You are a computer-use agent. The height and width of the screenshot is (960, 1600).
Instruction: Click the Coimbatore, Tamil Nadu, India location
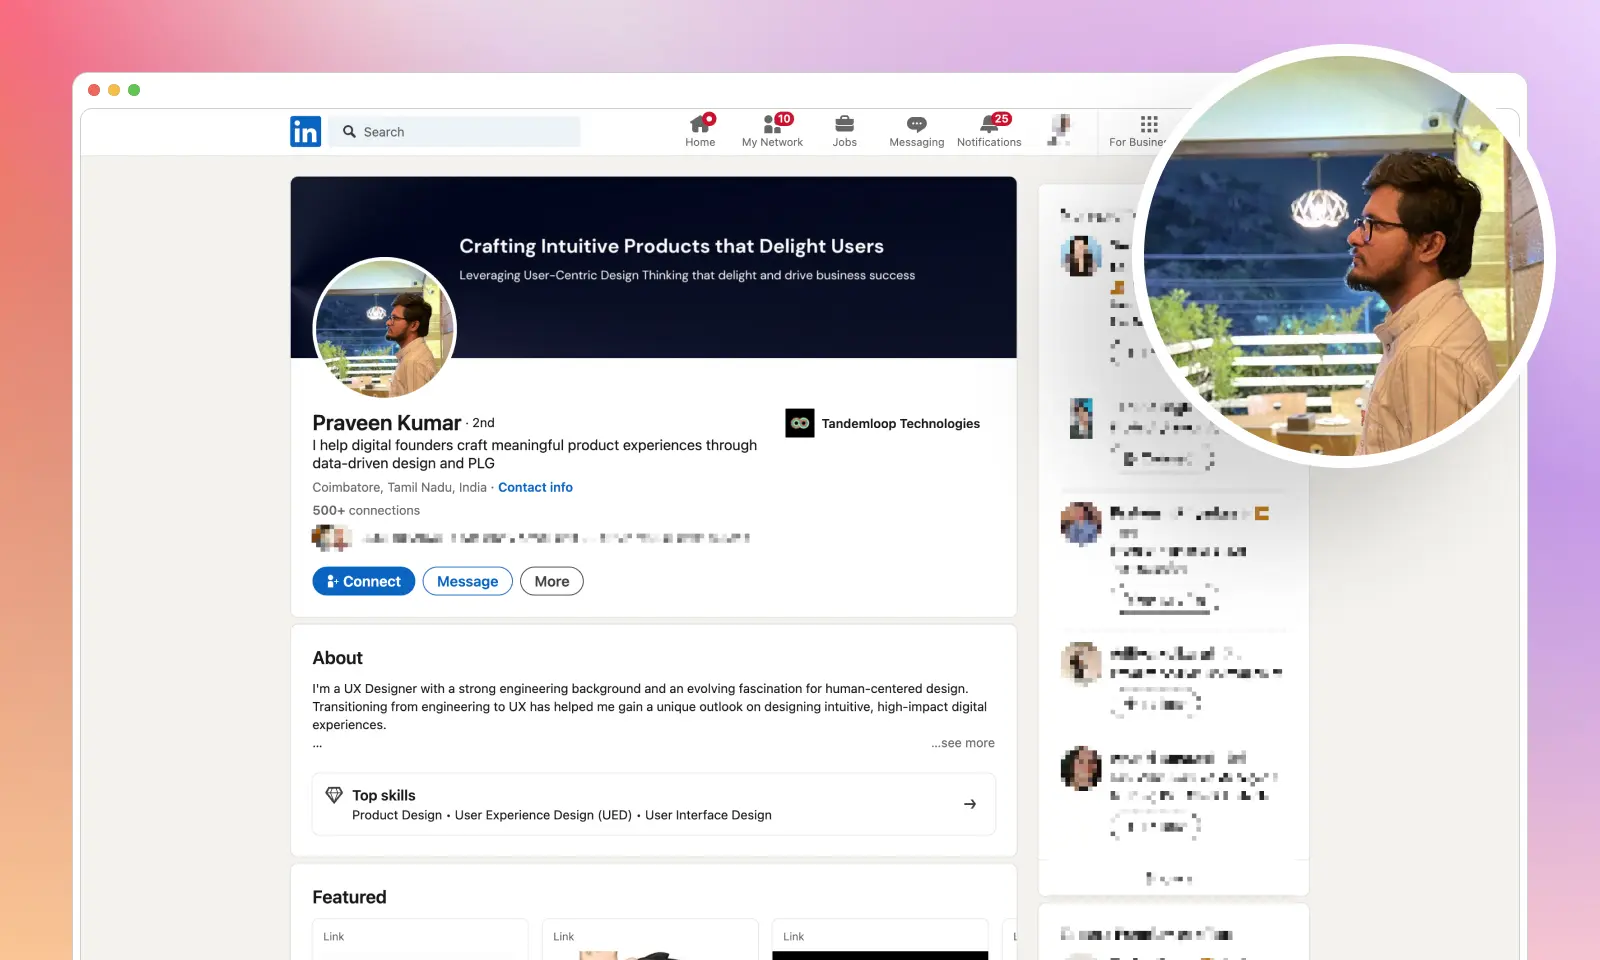399,488
